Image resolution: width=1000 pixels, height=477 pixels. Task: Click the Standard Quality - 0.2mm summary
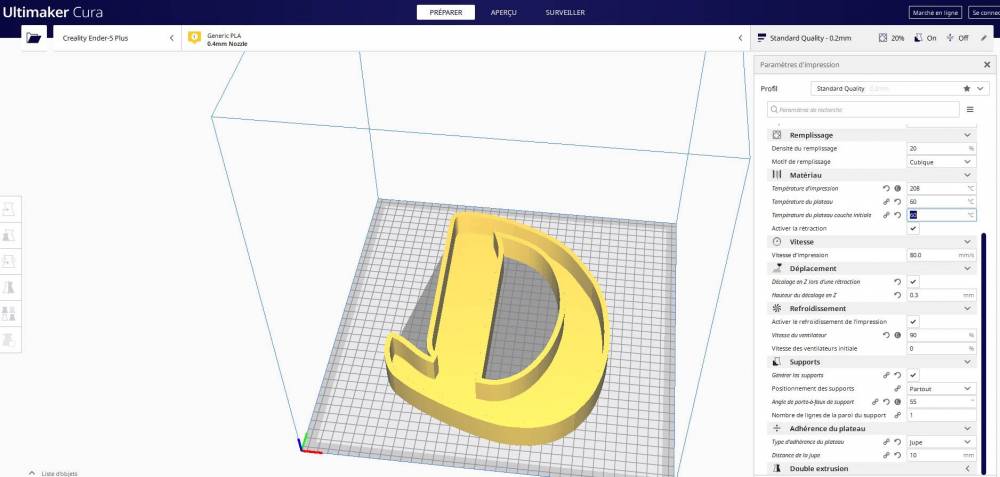click(x=804, y=38)
